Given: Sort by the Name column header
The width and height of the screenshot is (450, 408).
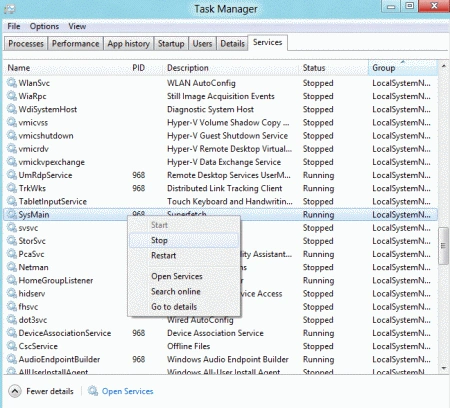Looking at the screenshot, I should [x=67, y=68].
